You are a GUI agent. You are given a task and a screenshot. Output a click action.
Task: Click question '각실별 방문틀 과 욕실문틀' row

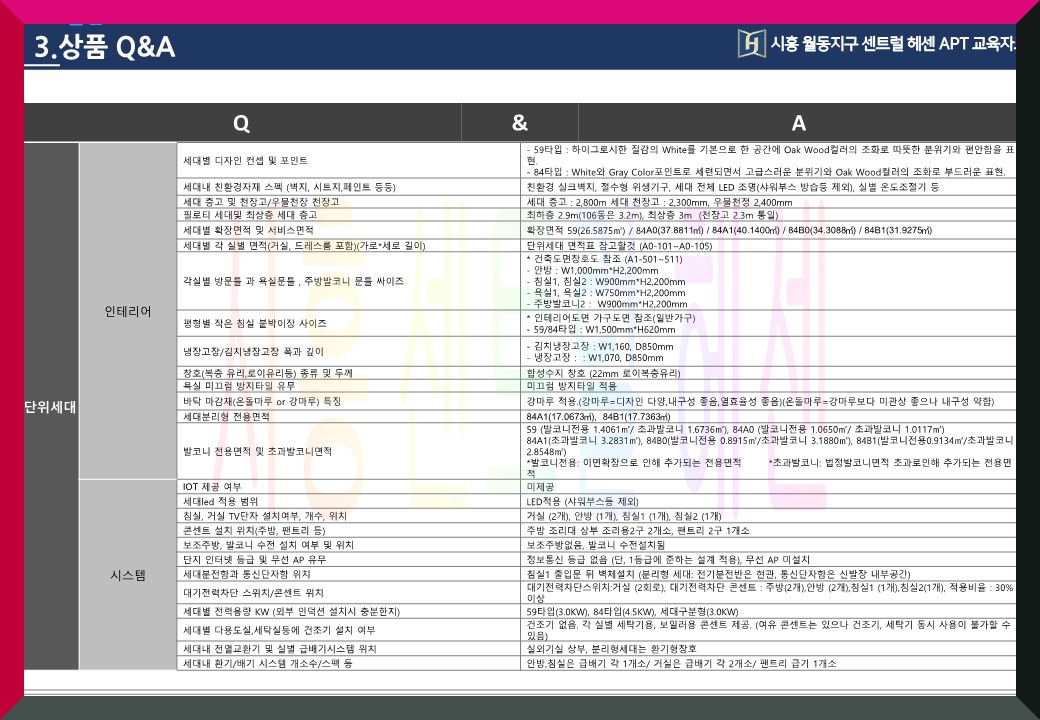pos(293,281)
